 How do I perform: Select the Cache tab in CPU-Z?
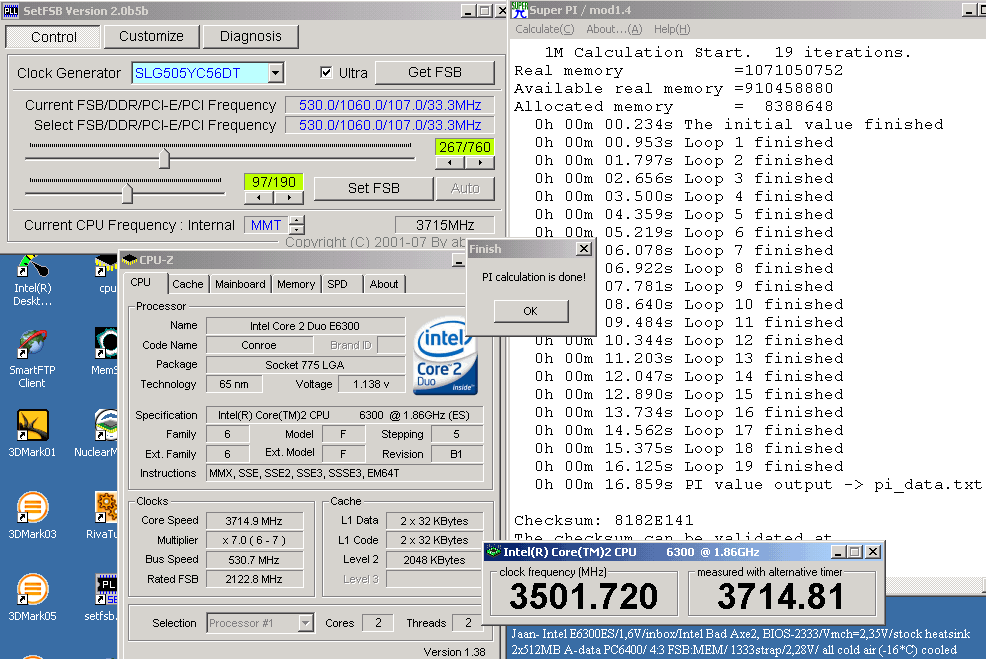[x=188, y=284]
